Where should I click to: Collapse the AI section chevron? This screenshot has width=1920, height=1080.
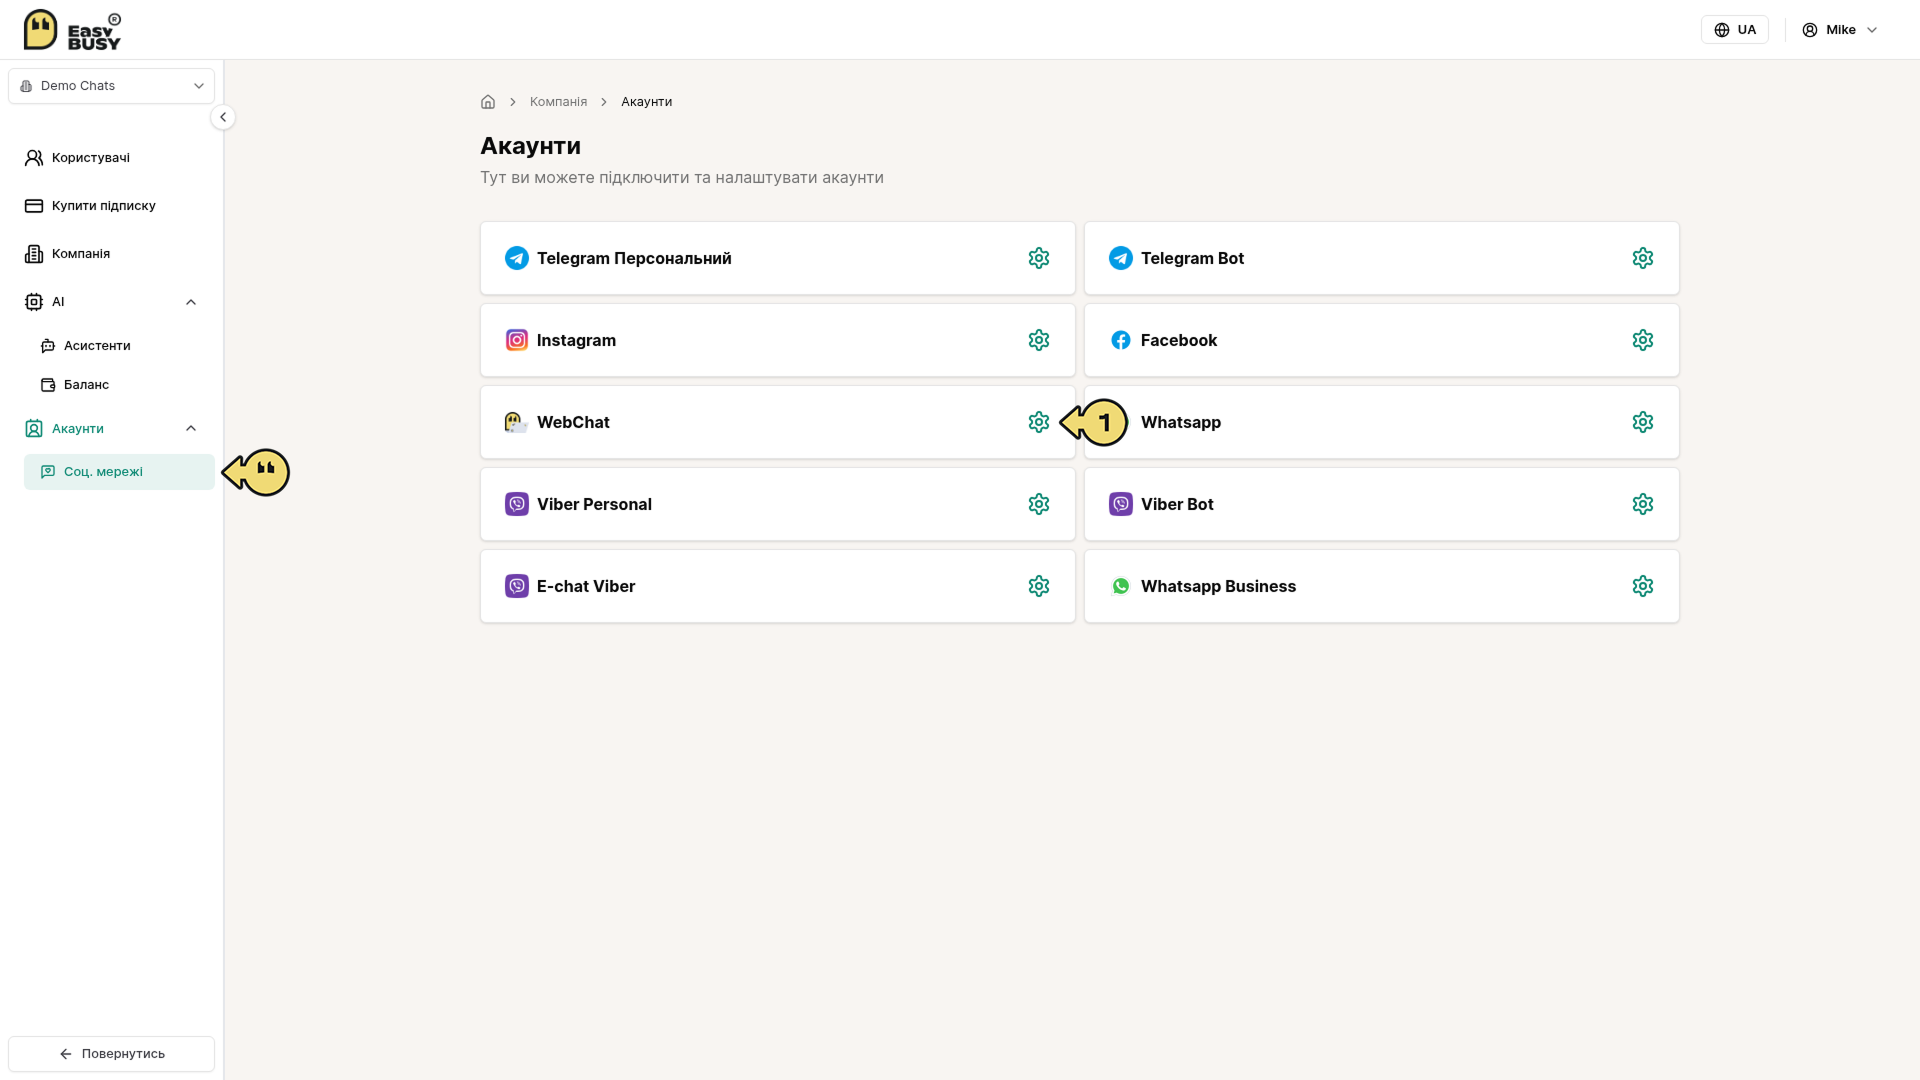[191, 302]
